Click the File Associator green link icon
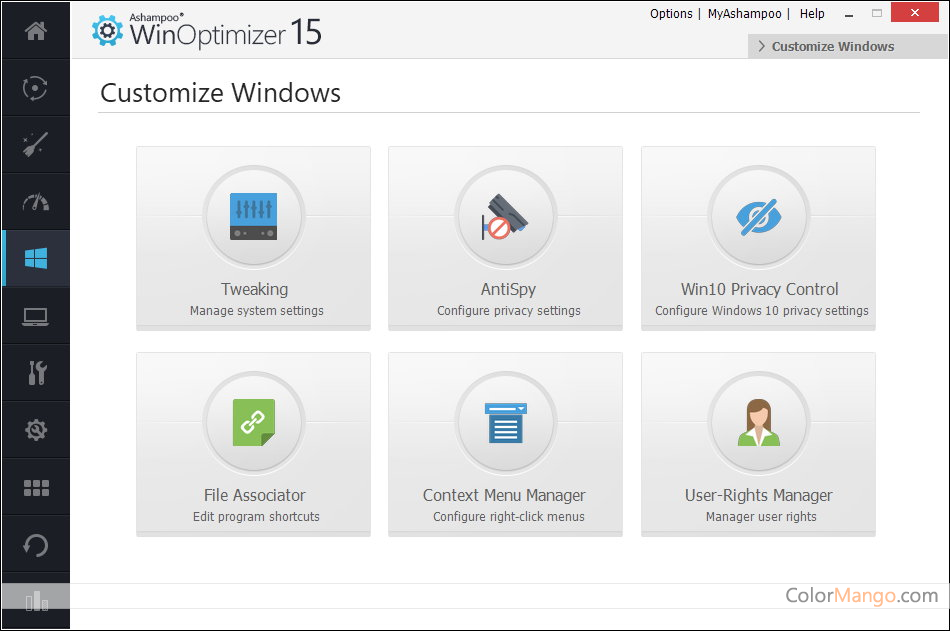Image resolution: width=950 pixels, height=631 pixels. pyautogui.click(x=254, y=422)
